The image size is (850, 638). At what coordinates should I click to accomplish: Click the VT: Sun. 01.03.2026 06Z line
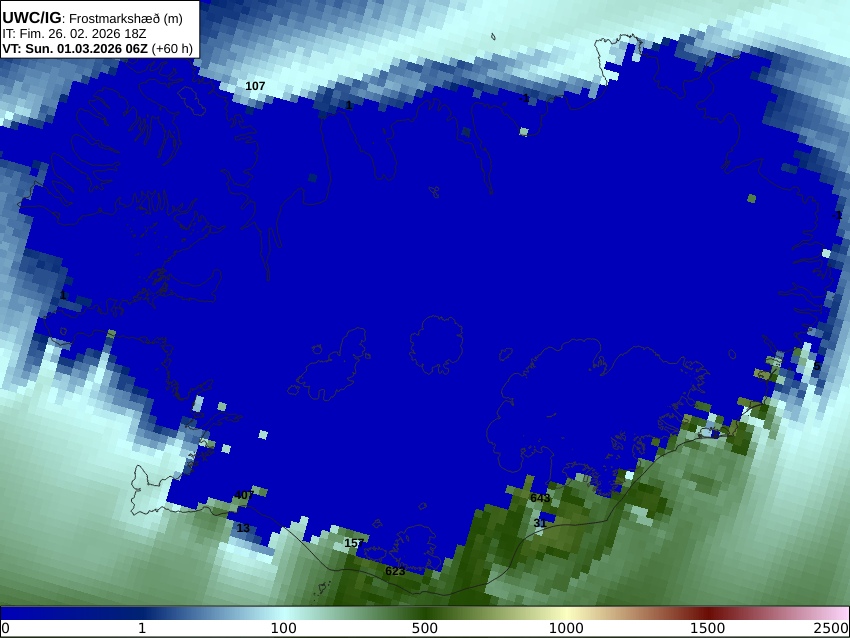click(x=75, y=49)
